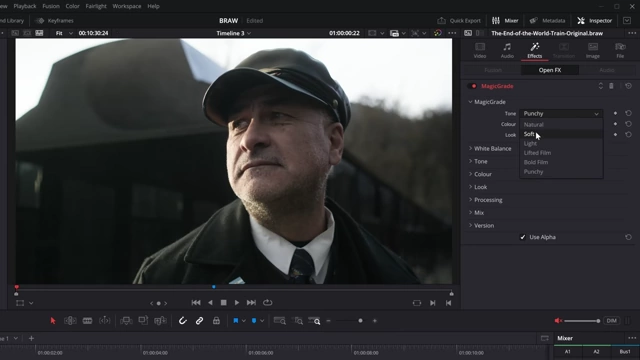Choose Punchy option in the dropdown list

click(x=561, y=171)
